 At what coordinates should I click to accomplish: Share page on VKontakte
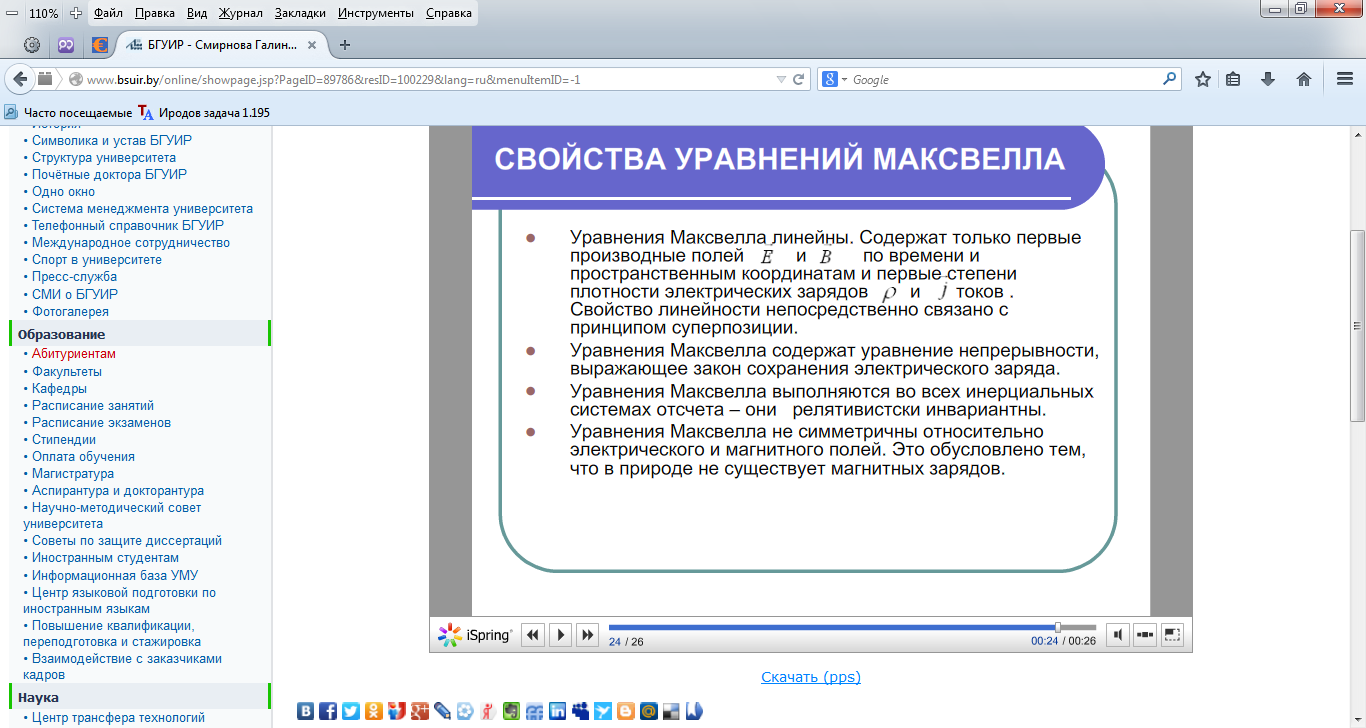point(305,711)
